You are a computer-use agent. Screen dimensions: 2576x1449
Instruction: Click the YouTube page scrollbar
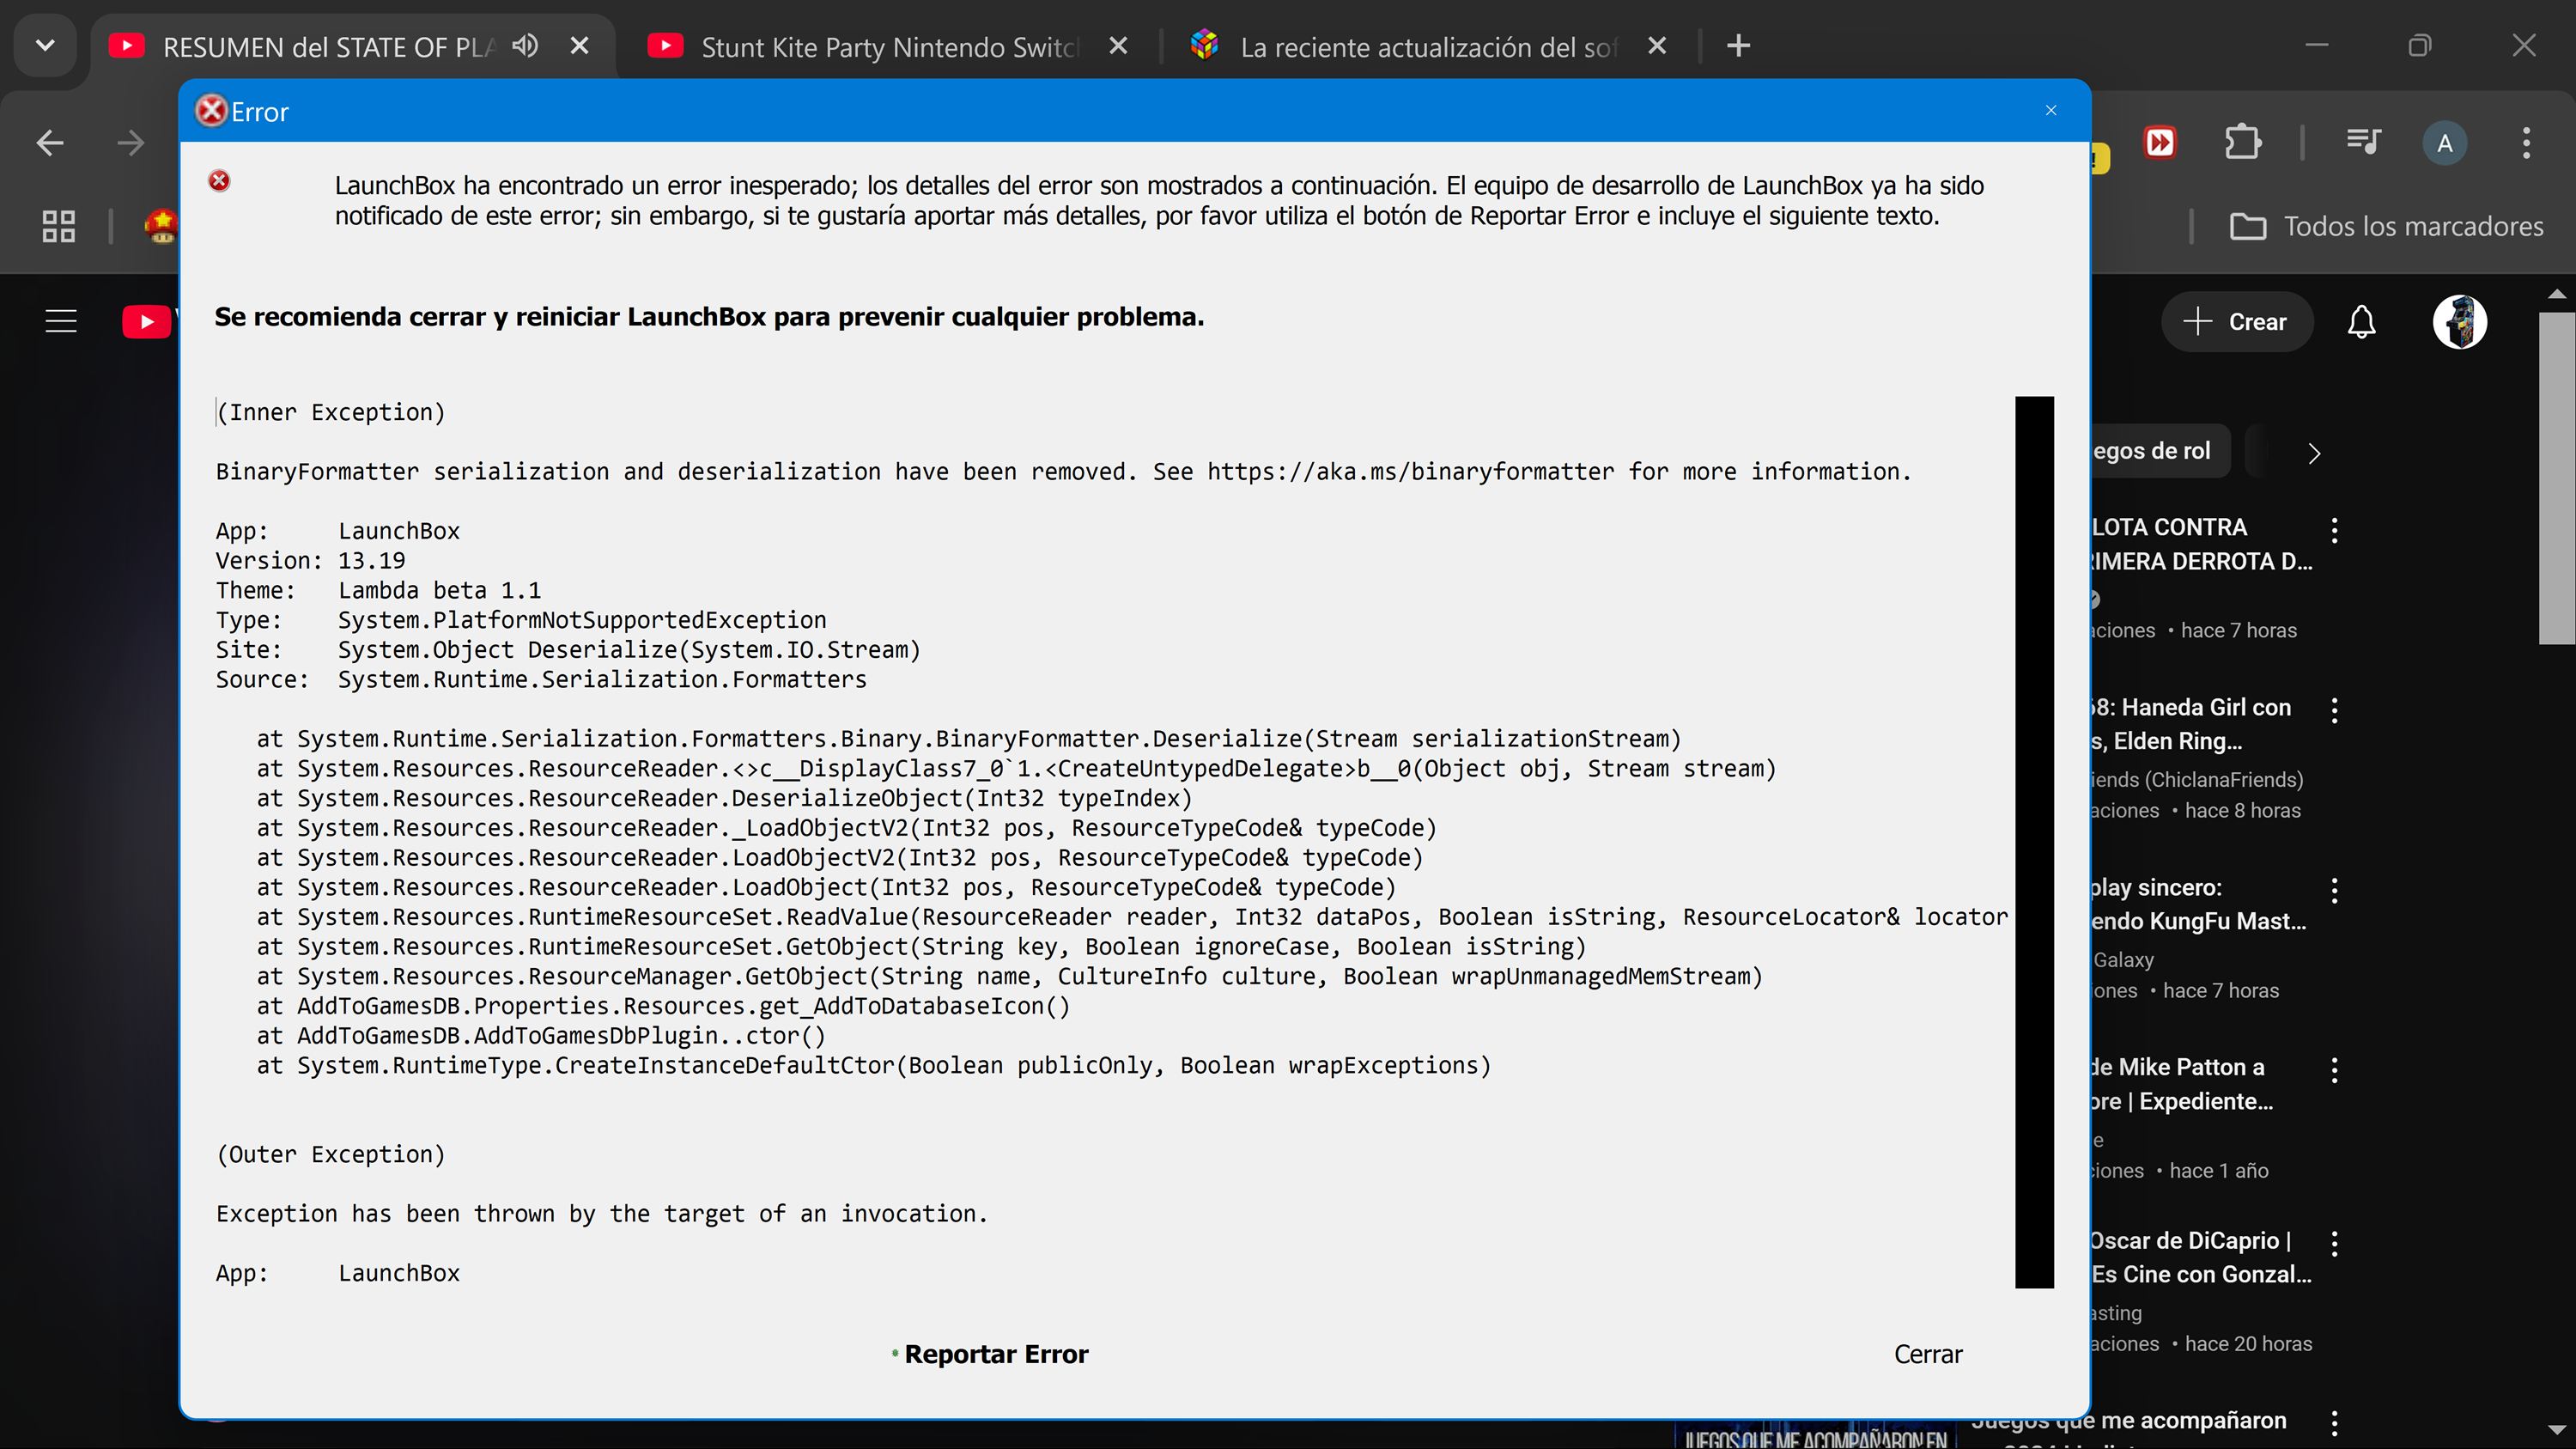(x=2557, y=479)
